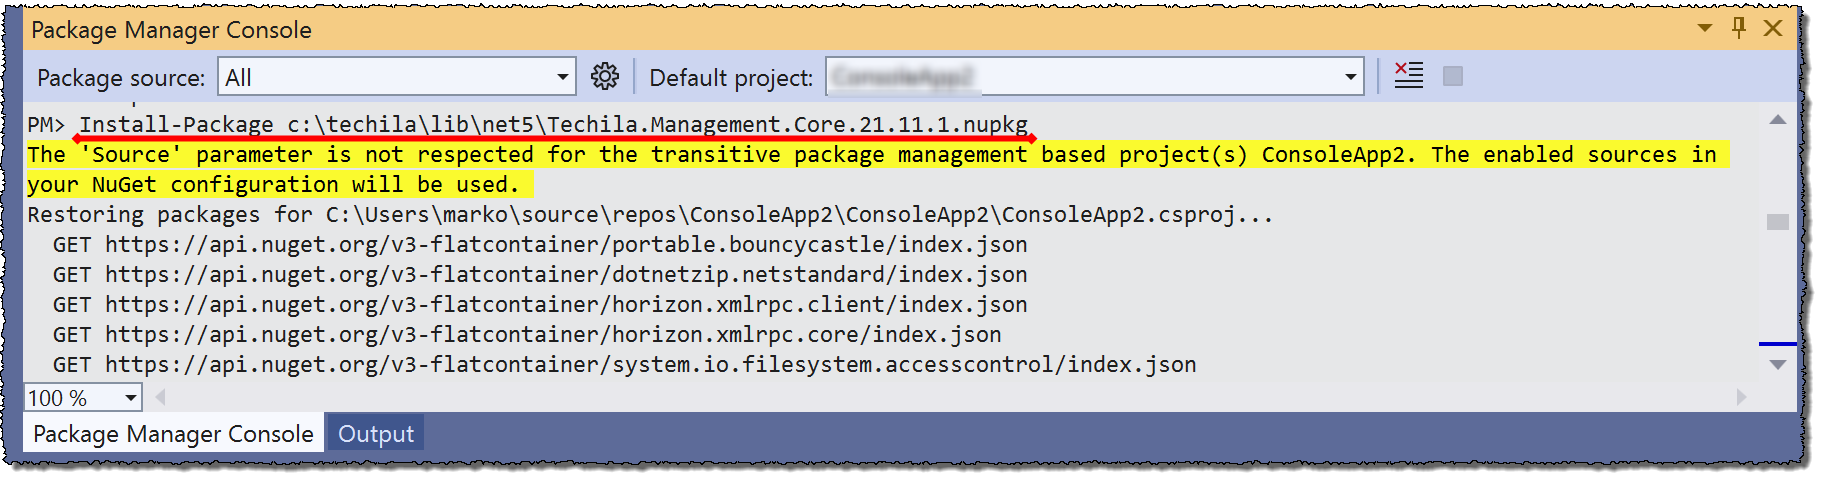The image size is (1822, 484).
Task: Click the horizontal scroll right arrow
Action: (1741, 398)
